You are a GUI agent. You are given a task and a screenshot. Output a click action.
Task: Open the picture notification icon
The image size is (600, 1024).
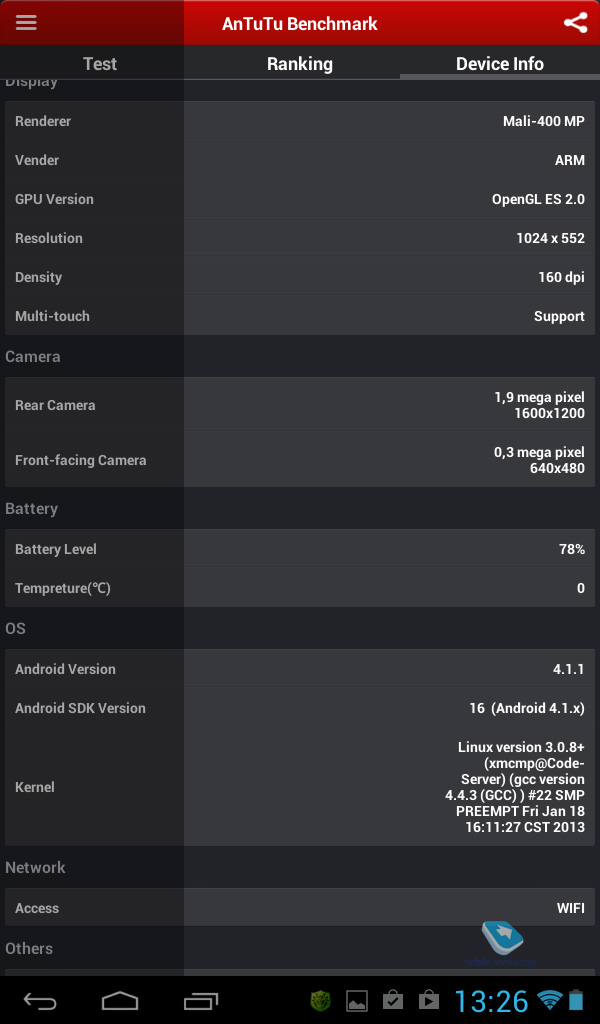[x=356, y=1000]
